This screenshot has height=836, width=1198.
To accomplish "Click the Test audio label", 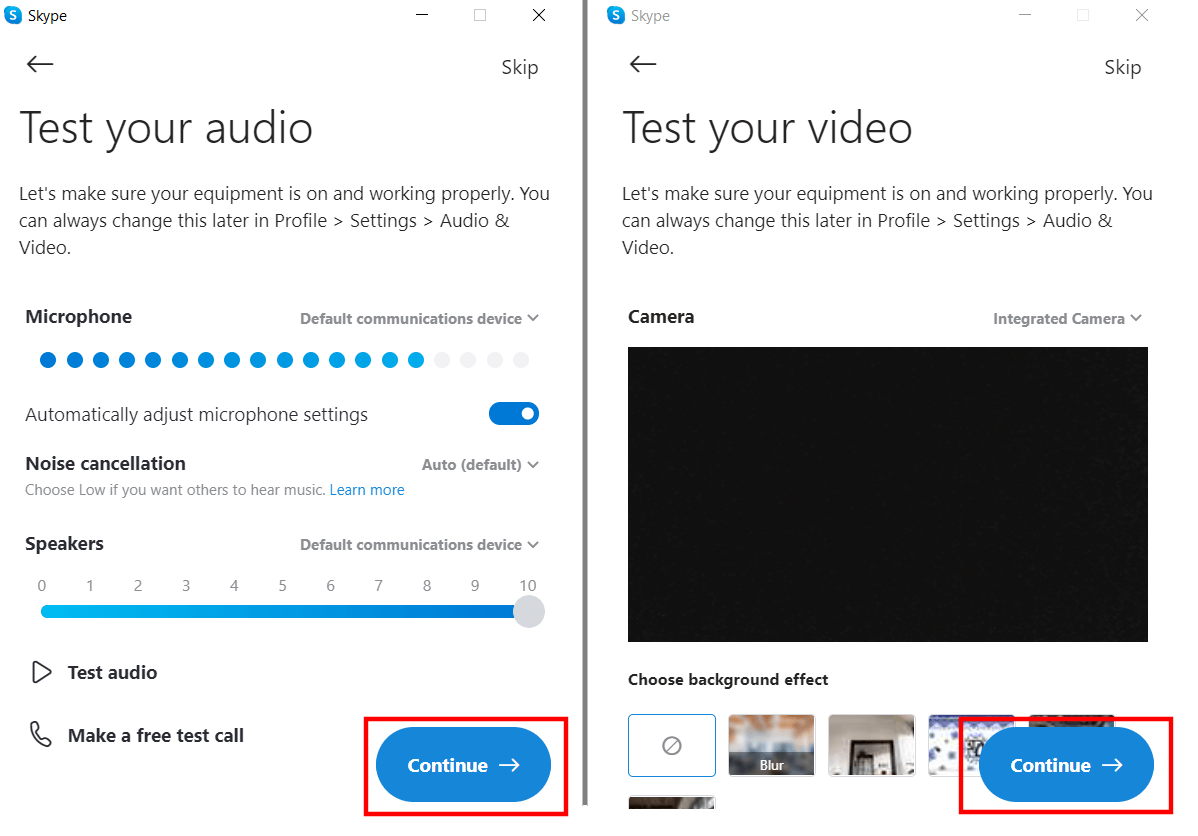I will tap(112, 672).
